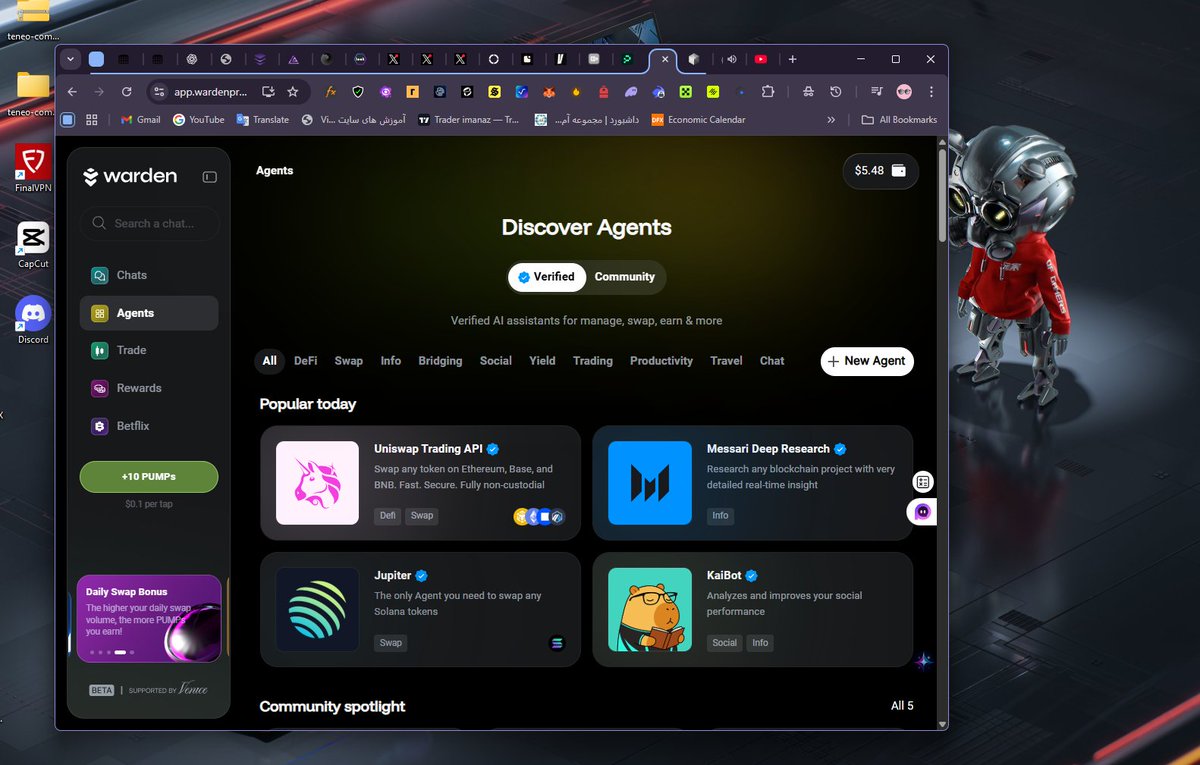Click the Solana chain icon on Jupiter card
1200x765 pixels.
pos(558,643)
